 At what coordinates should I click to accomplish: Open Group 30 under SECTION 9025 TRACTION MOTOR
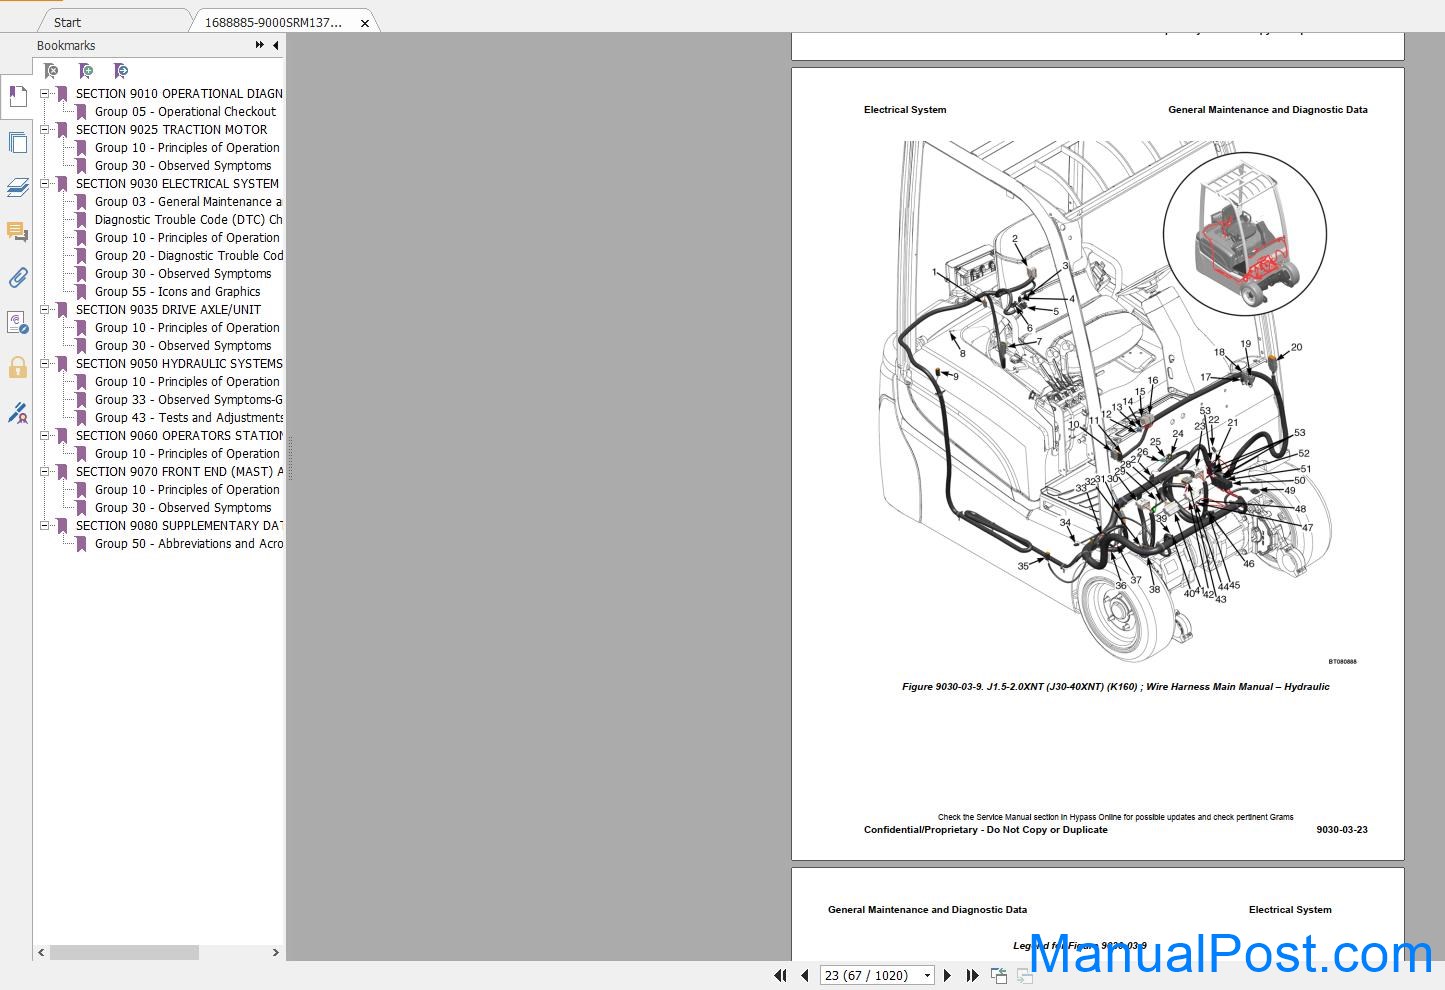point(183,165)
